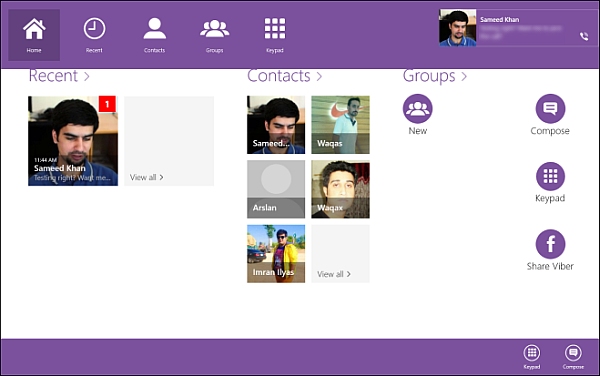Click the round Compose message icon
The width and height of the screenshot is (600, 376).
(x=550, y=109)
